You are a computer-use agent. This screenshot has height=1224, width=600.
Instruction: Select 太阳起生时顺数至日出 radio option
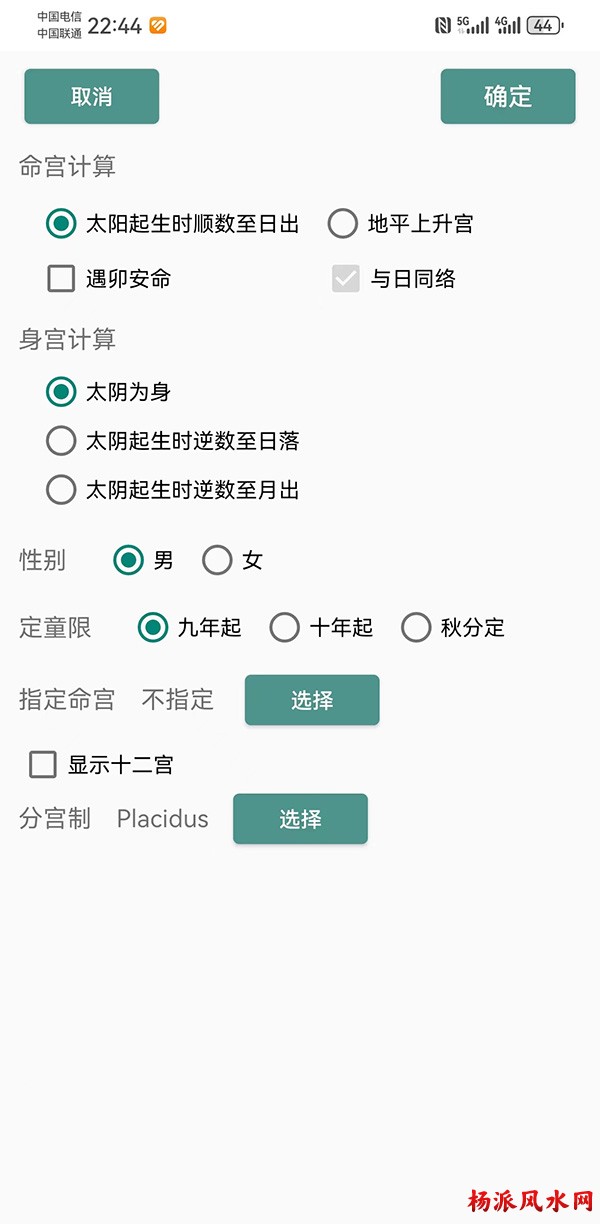[62, 223]
